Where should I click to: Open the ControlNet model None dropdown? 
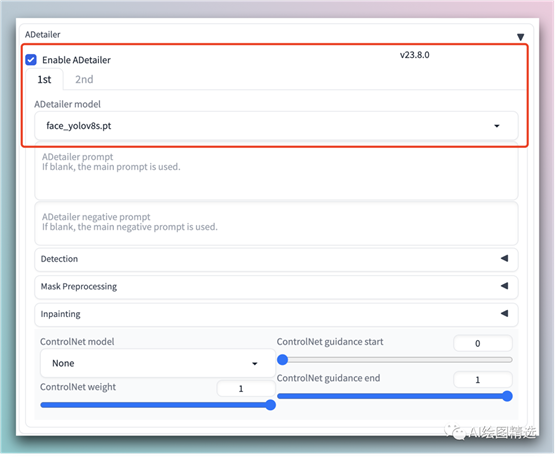158,363
